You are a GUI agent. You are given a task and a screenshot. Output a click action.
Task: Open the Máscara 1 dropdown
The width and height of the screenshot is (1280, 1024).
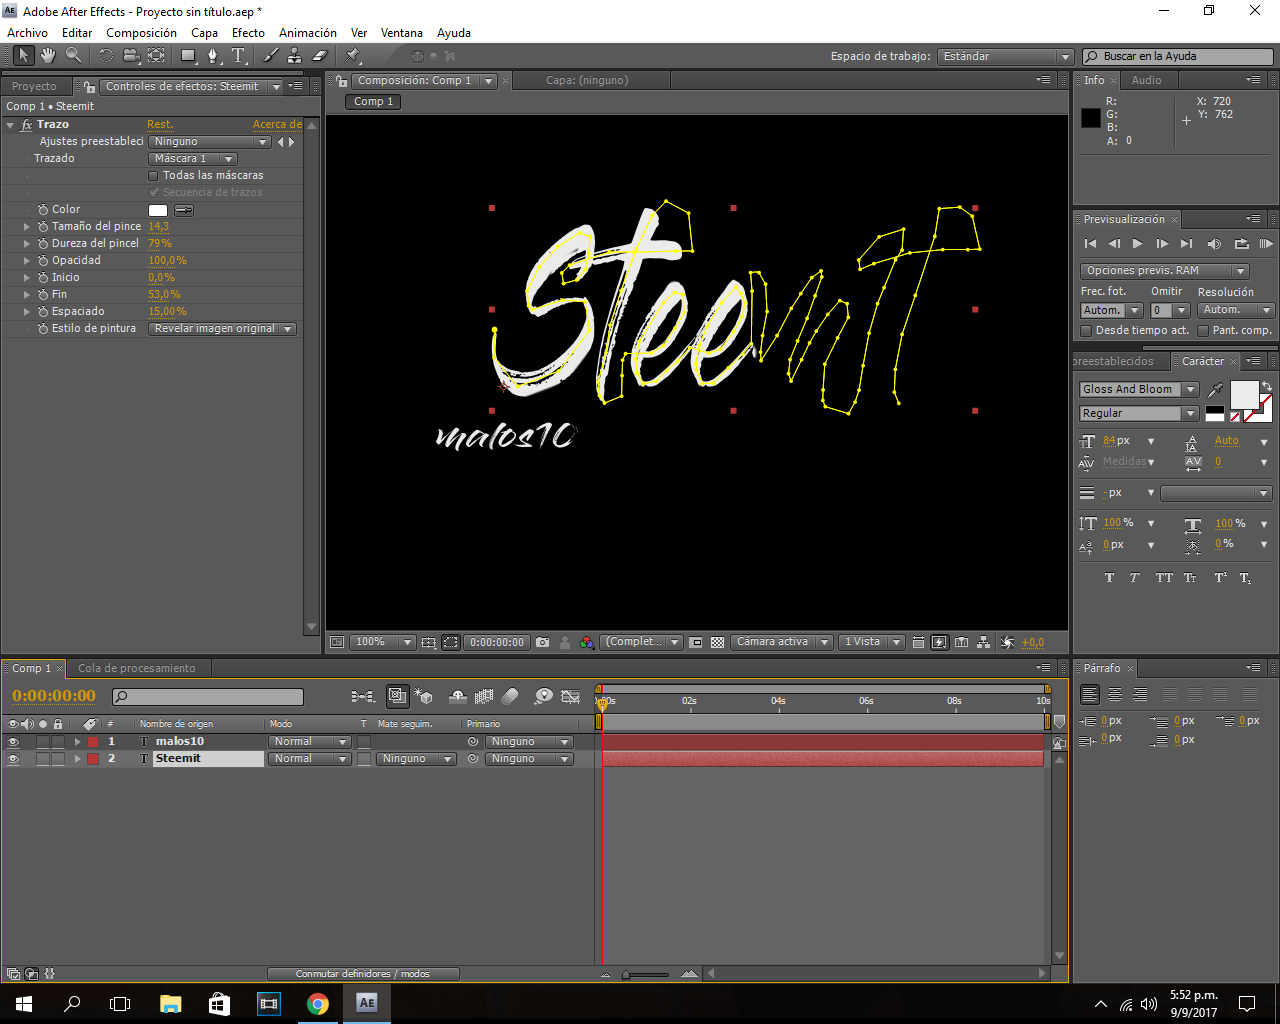(193, 159)
